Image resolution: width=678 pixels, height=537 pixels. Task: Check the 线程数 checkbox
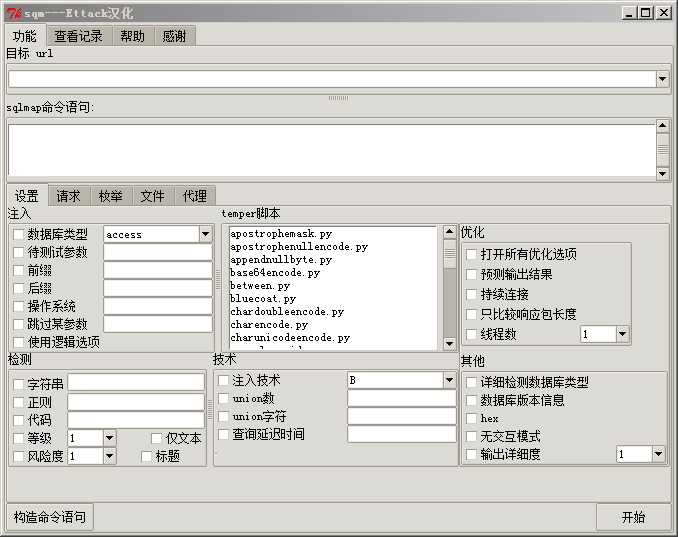click(471, 334)
